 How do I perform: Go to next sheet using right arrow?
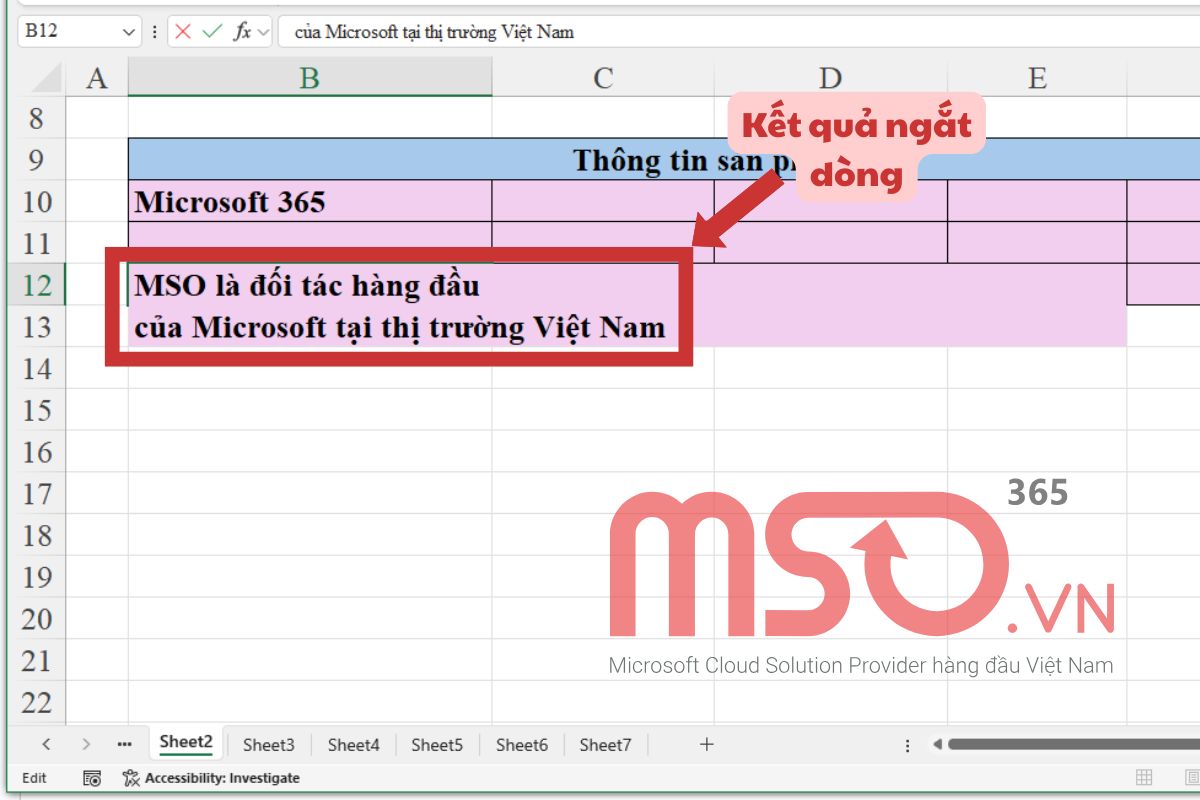click(x=86, y=744)
